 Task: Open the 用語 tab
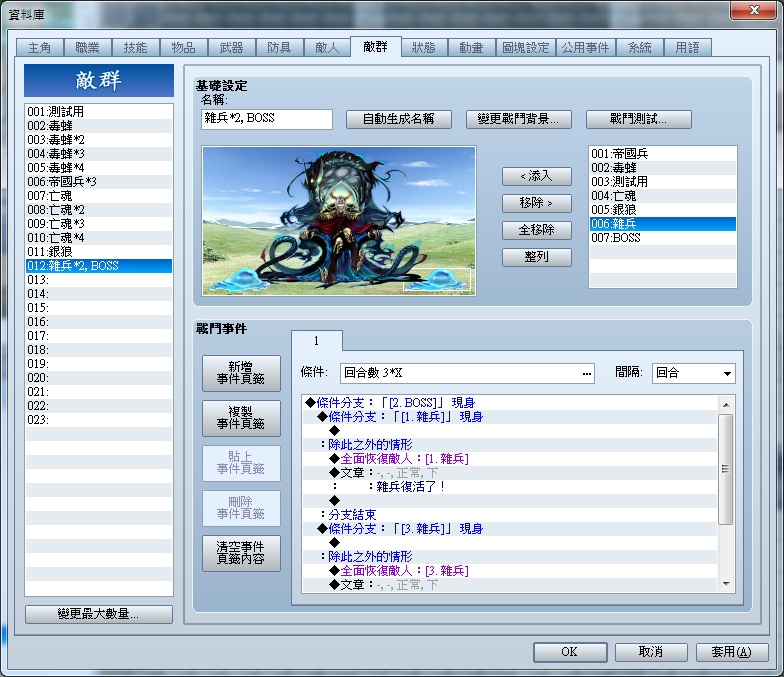(688, 48)
